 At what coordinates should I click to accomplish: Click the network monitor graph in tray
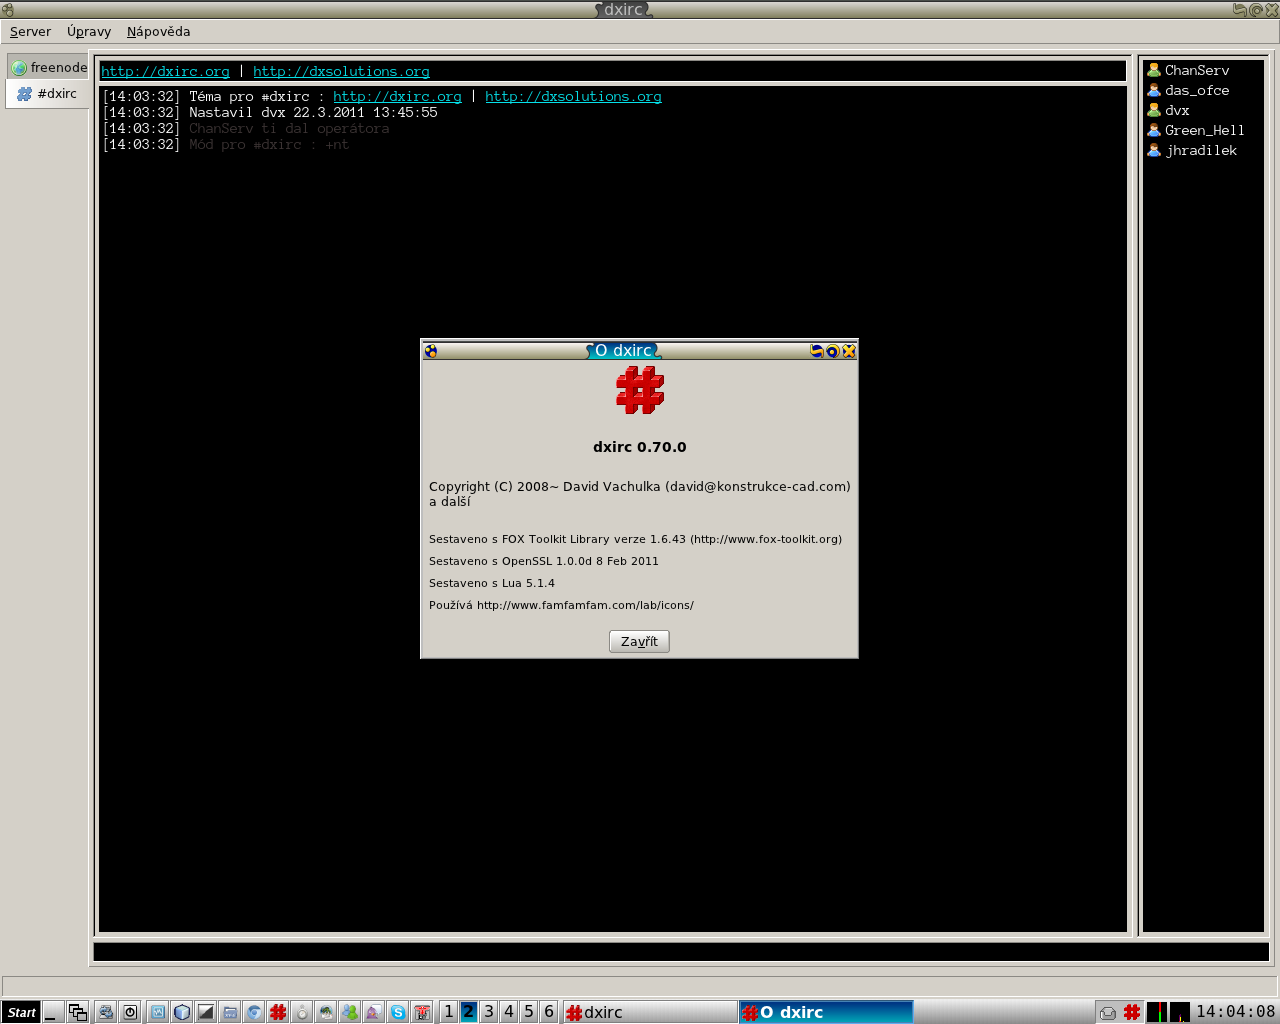click(1180, 1012)
